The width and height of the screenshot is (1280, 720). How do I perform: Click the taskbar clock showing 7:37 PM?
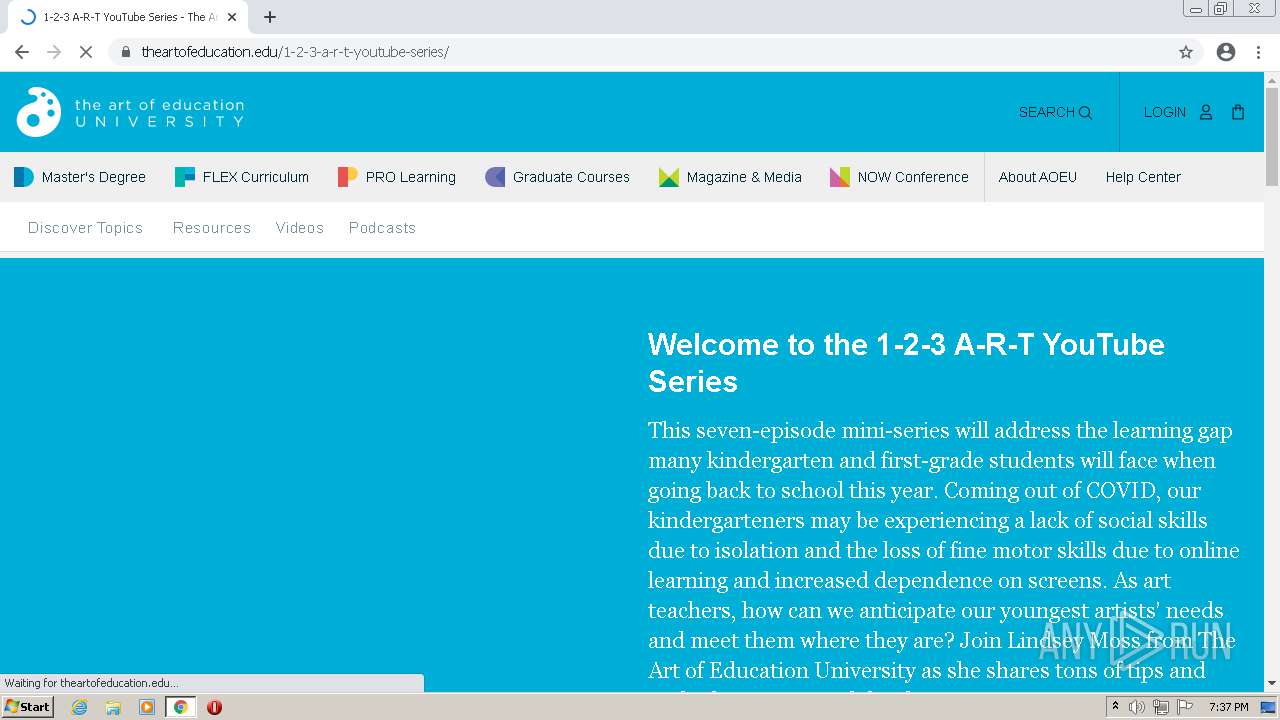1228,707
